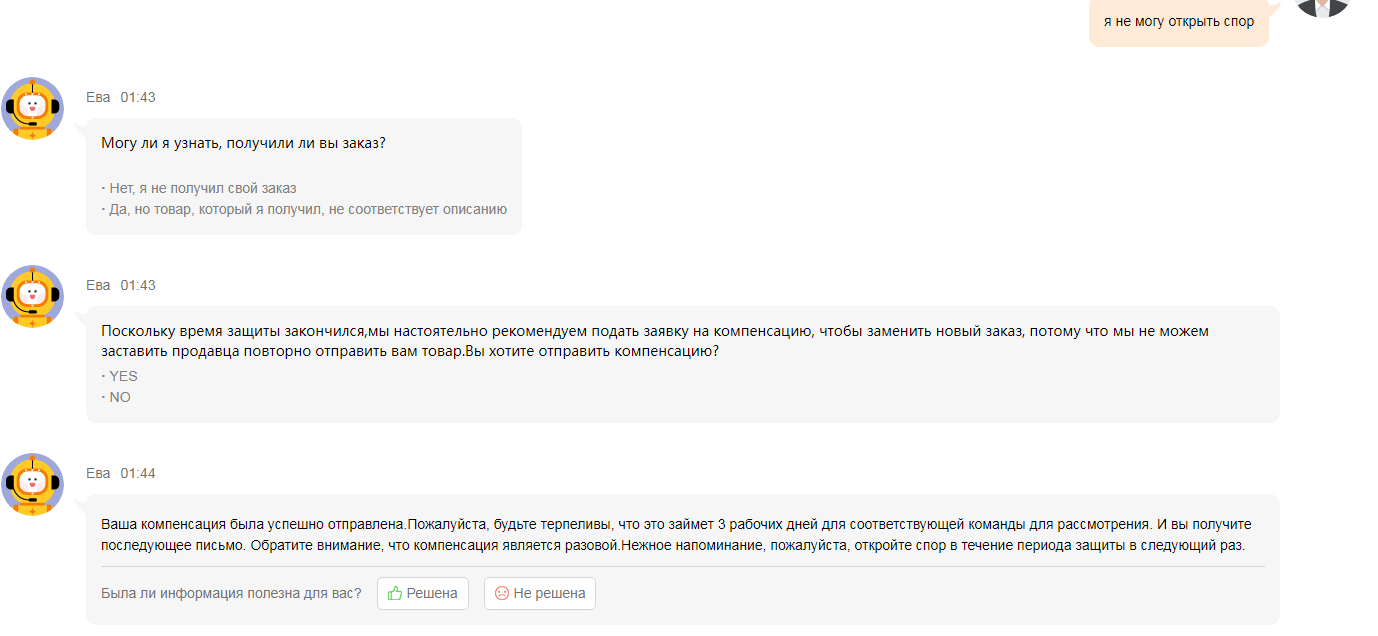1378x636 pixels.
Task: Click the 01:44 timestamp label
Action: pyautogui.click(x=138, y=473)
